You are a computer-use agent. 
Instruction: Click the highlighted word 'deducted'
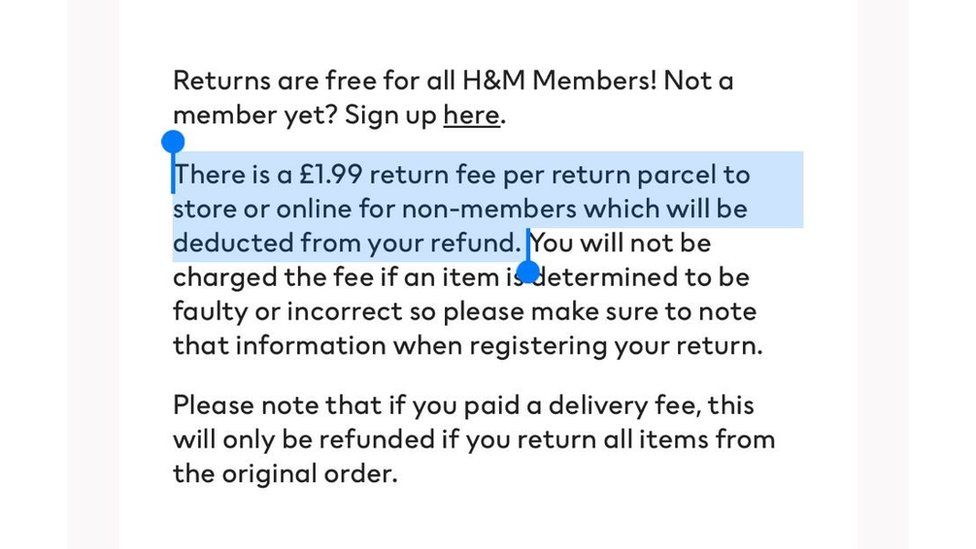click(233, 243)
